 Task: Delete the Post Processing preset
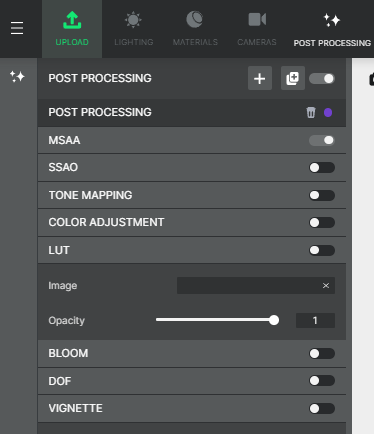(x=311, y=112)
